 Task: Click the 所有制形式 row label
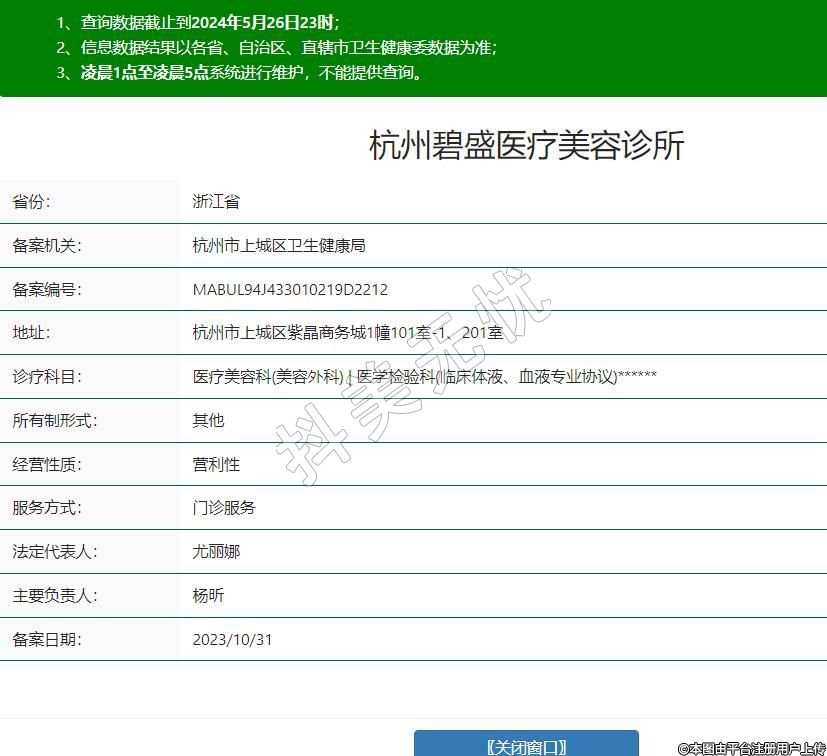(x=55, y=421)
